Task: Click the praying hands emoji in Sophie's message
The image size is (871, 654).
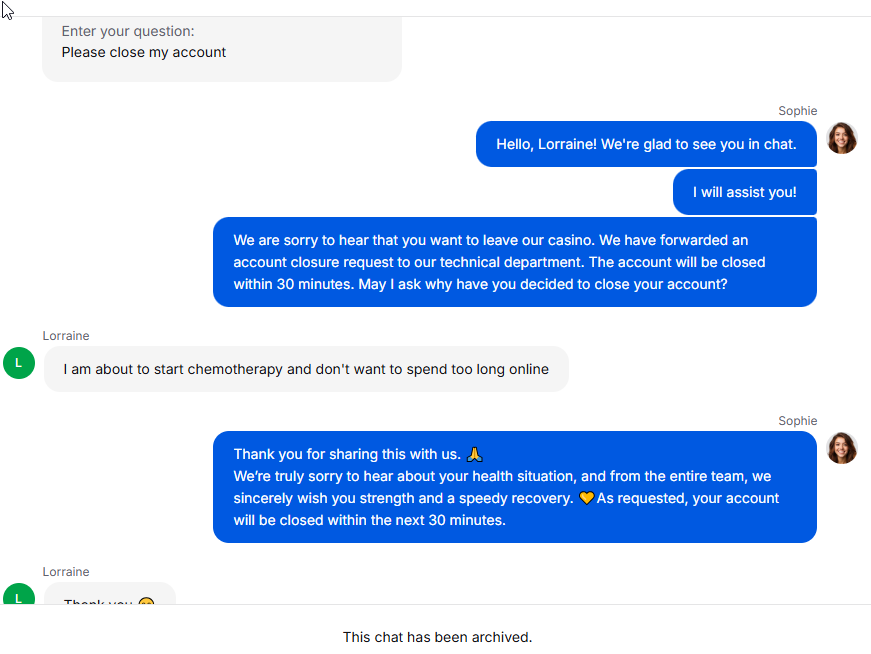Action: [474, 455]
